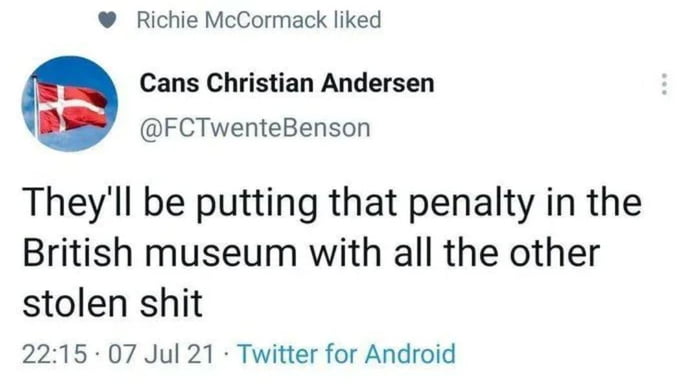The height and width of the screenshot is (384, 700).
Task: Open the three-dot more options menu
Action: [664, 84]
